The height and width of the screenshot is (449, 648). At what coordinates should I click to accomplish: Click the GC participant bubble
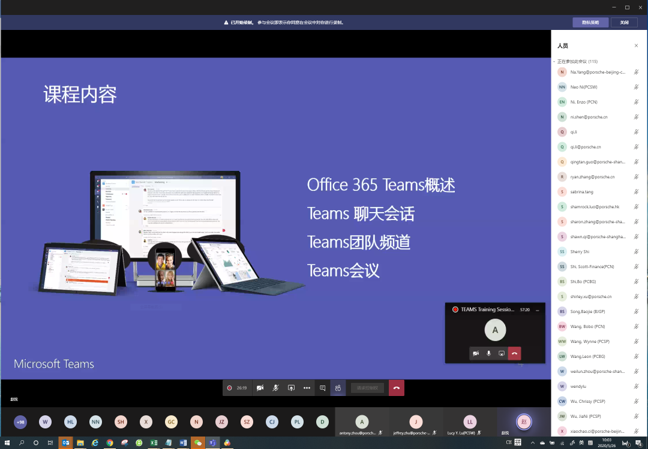click(171, 422)
